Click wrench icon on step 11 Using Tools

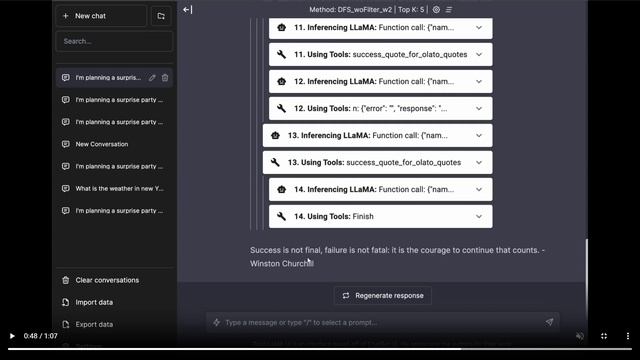[282, 55]
